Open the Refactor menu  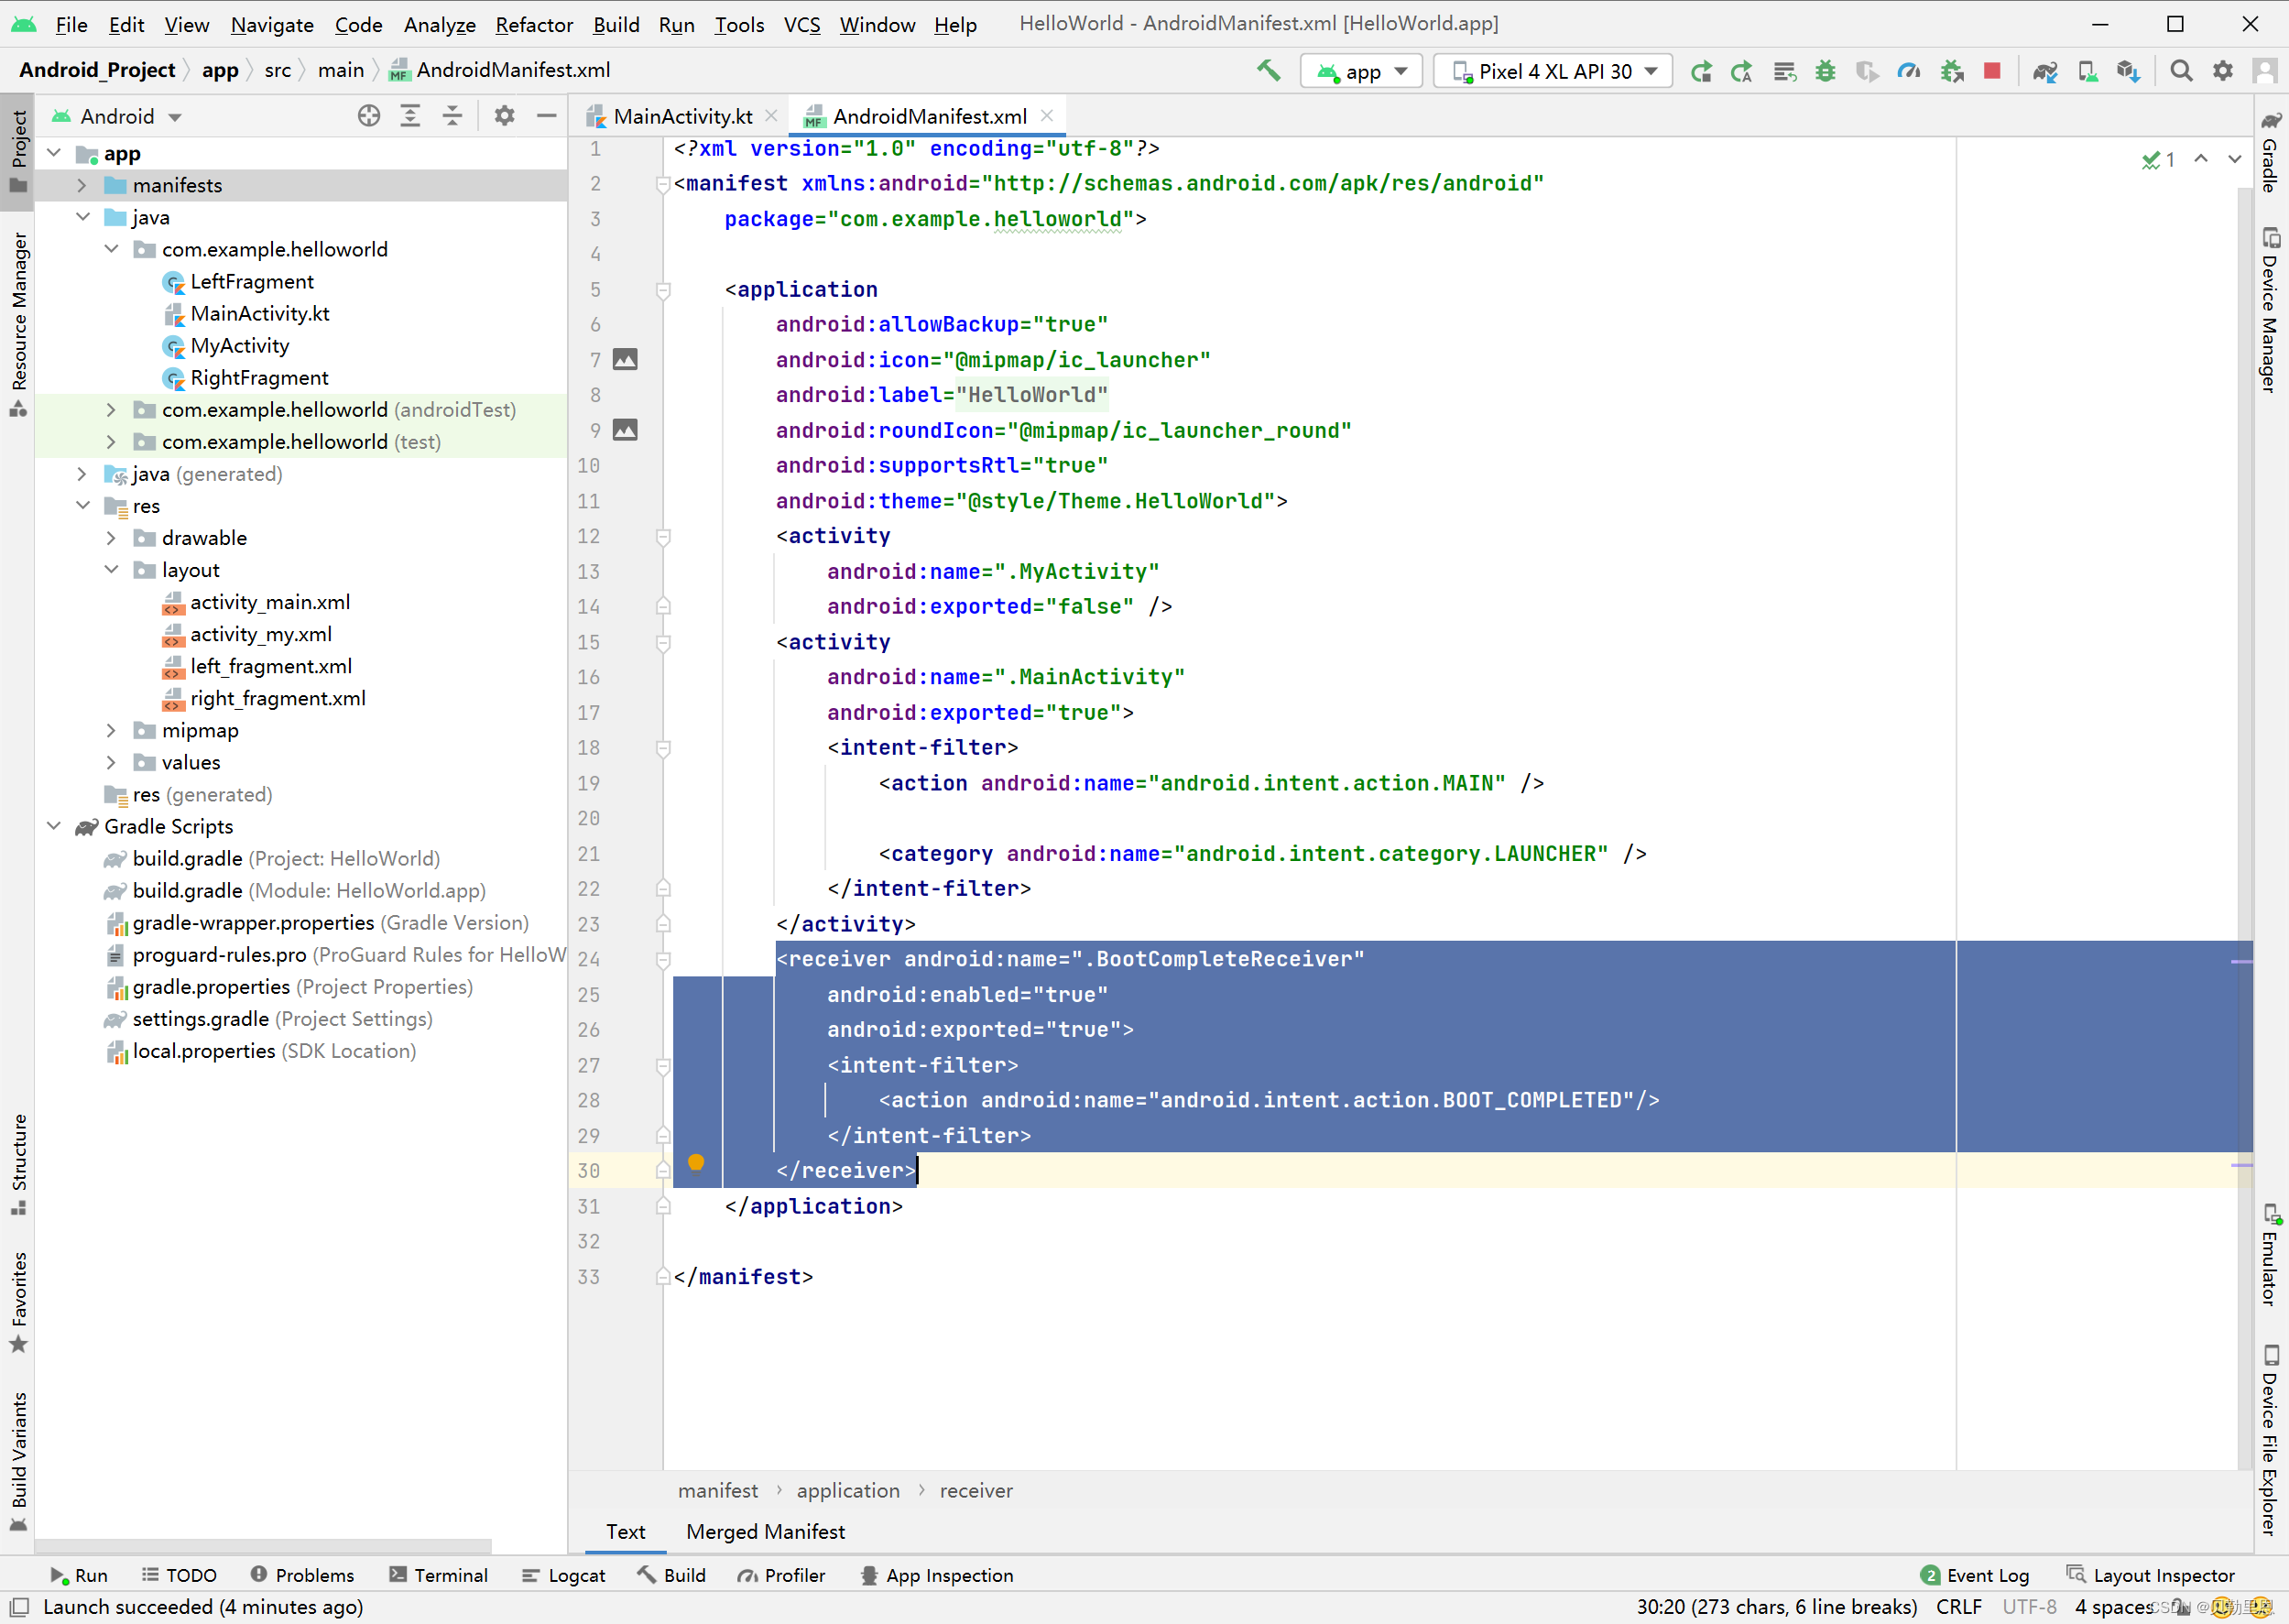pyautogui.click(x=533, y=24)
